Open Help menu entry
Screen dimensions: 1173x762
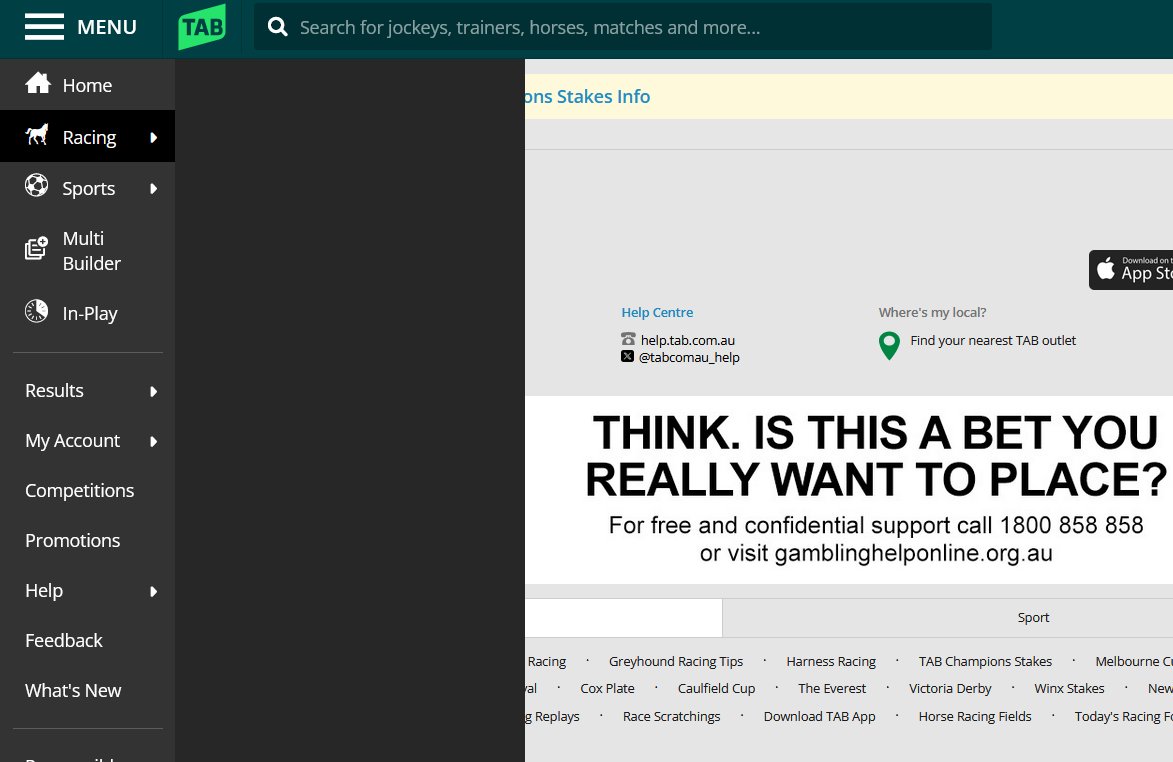click(88, 591)
